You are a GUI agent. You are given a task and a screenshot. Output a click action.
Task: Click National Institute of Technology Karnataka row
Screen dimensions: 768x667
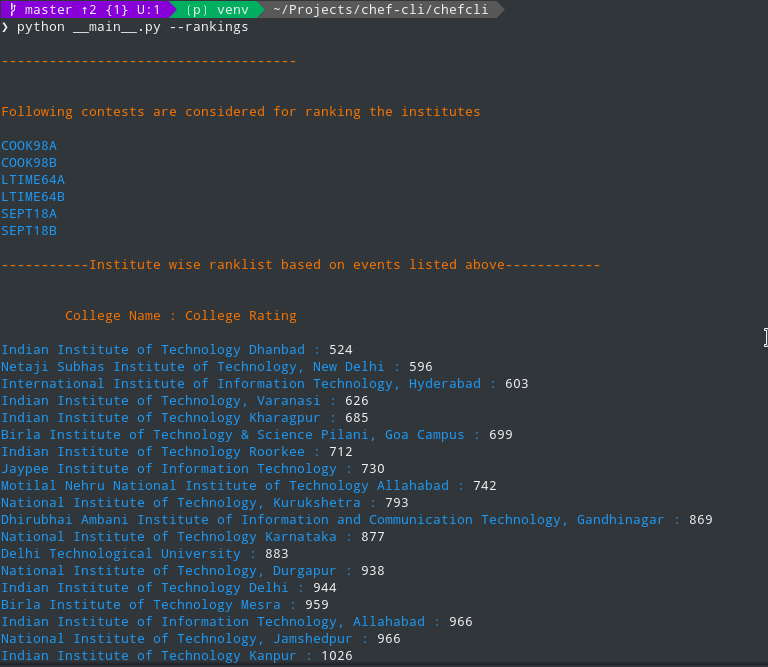point(192,537)
